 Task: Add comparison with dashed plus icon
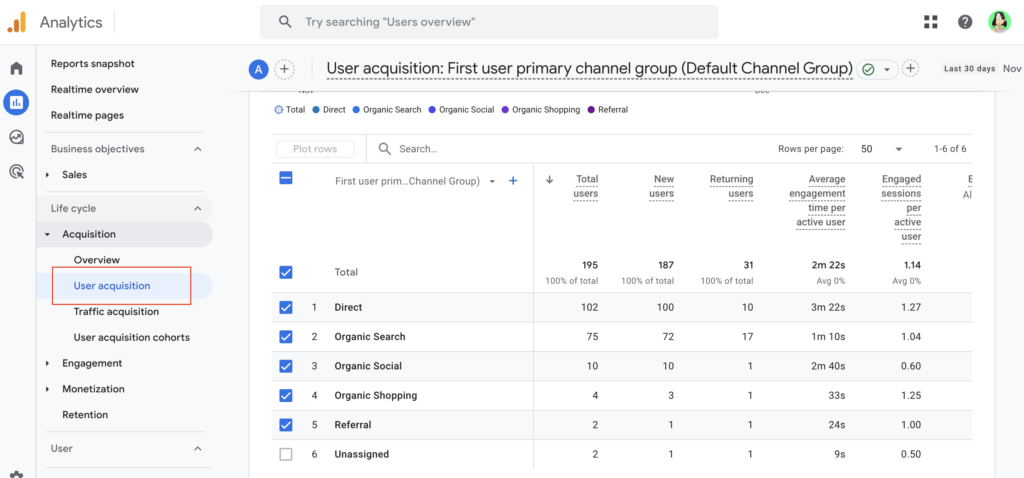[284, 69]
